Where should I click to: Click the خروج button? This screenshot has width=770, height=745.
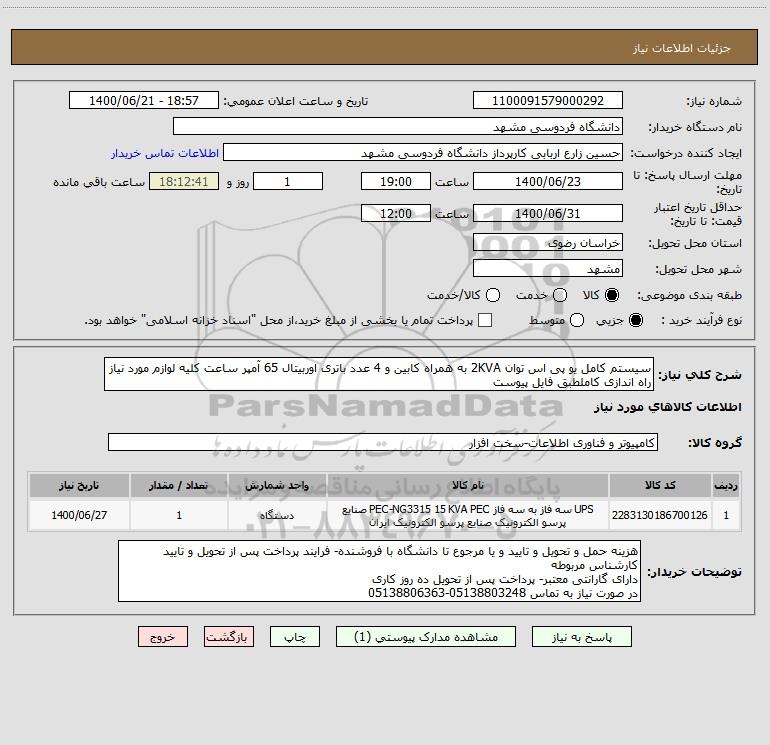[x=163, y=637]
